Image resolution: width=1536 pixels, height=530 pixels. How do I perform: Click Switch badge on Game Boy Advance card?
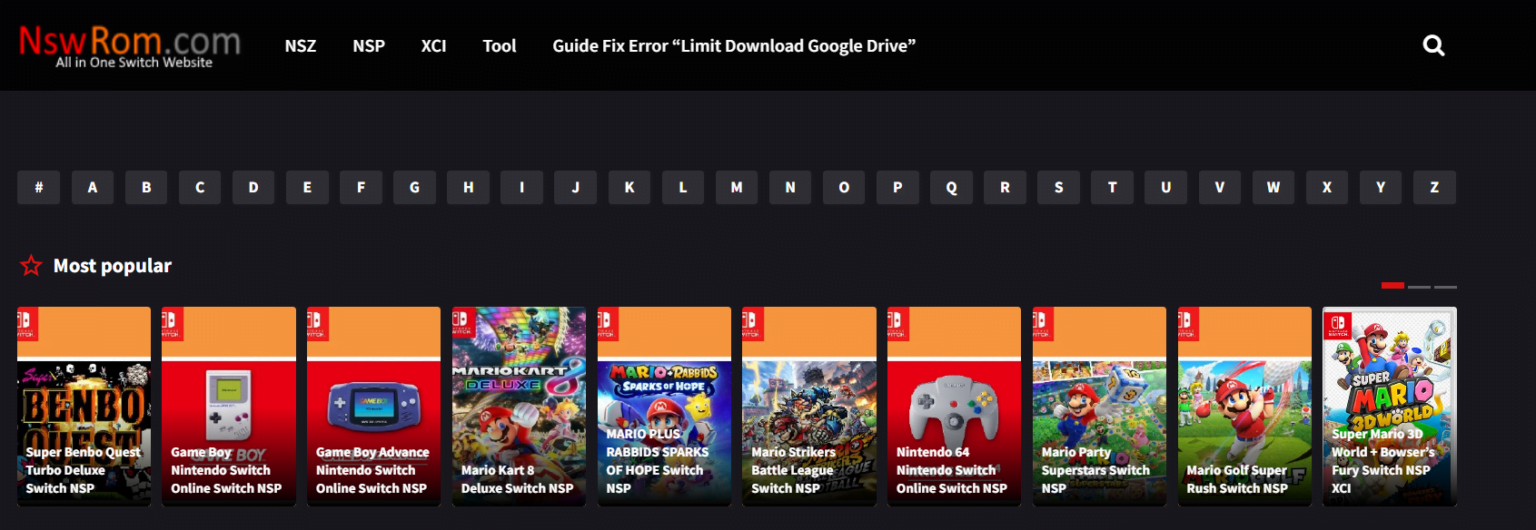pos(318,324)
